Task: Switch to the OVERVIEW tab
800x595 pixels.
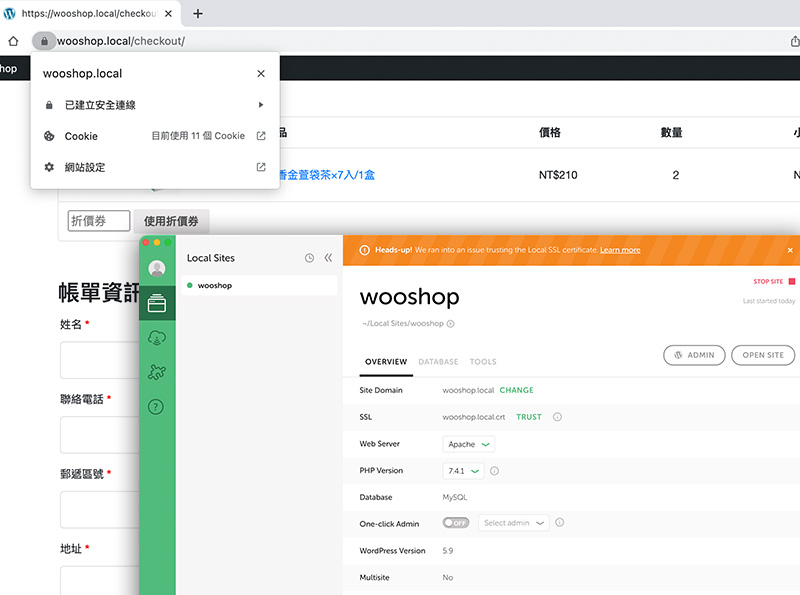Action: click(x=386, y=362)
